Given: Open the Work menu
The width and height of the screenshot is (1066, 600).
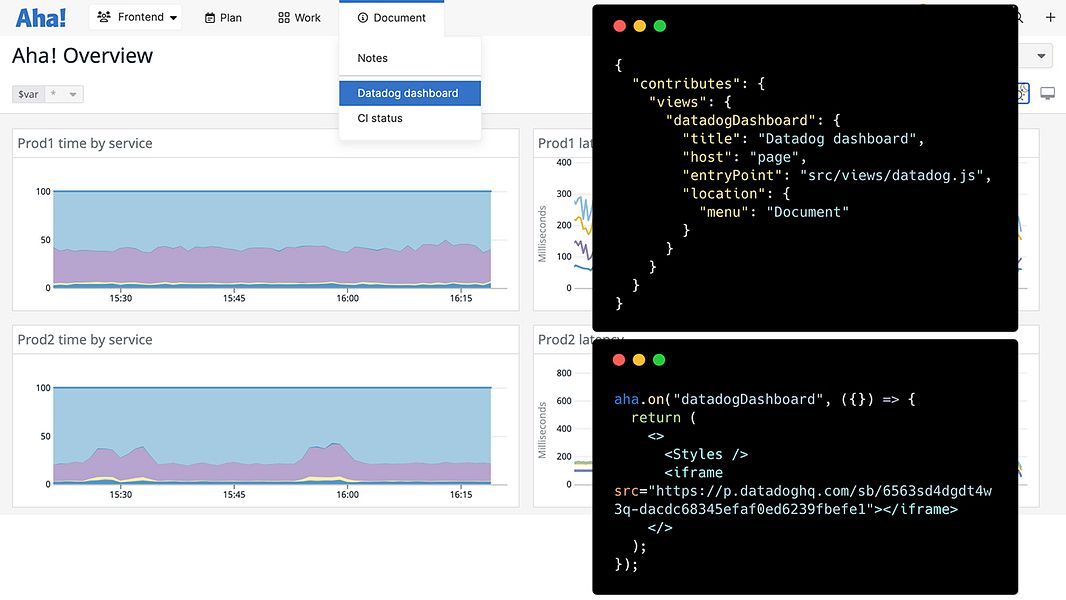Looking at the screenshot, I should [299, 18].
